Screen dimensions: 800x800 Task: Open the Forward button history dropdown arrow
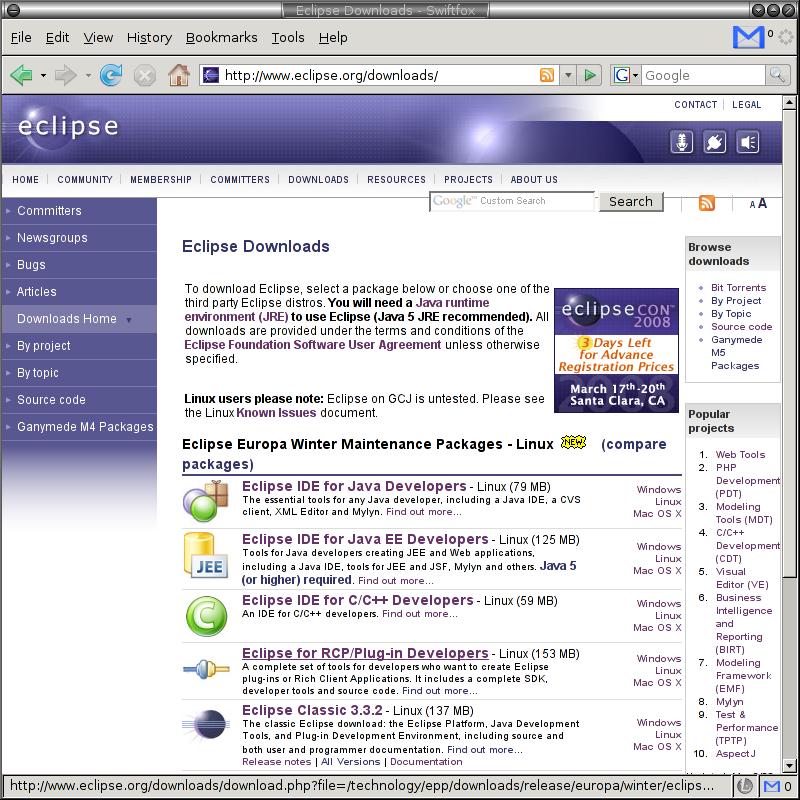(88, 76)
